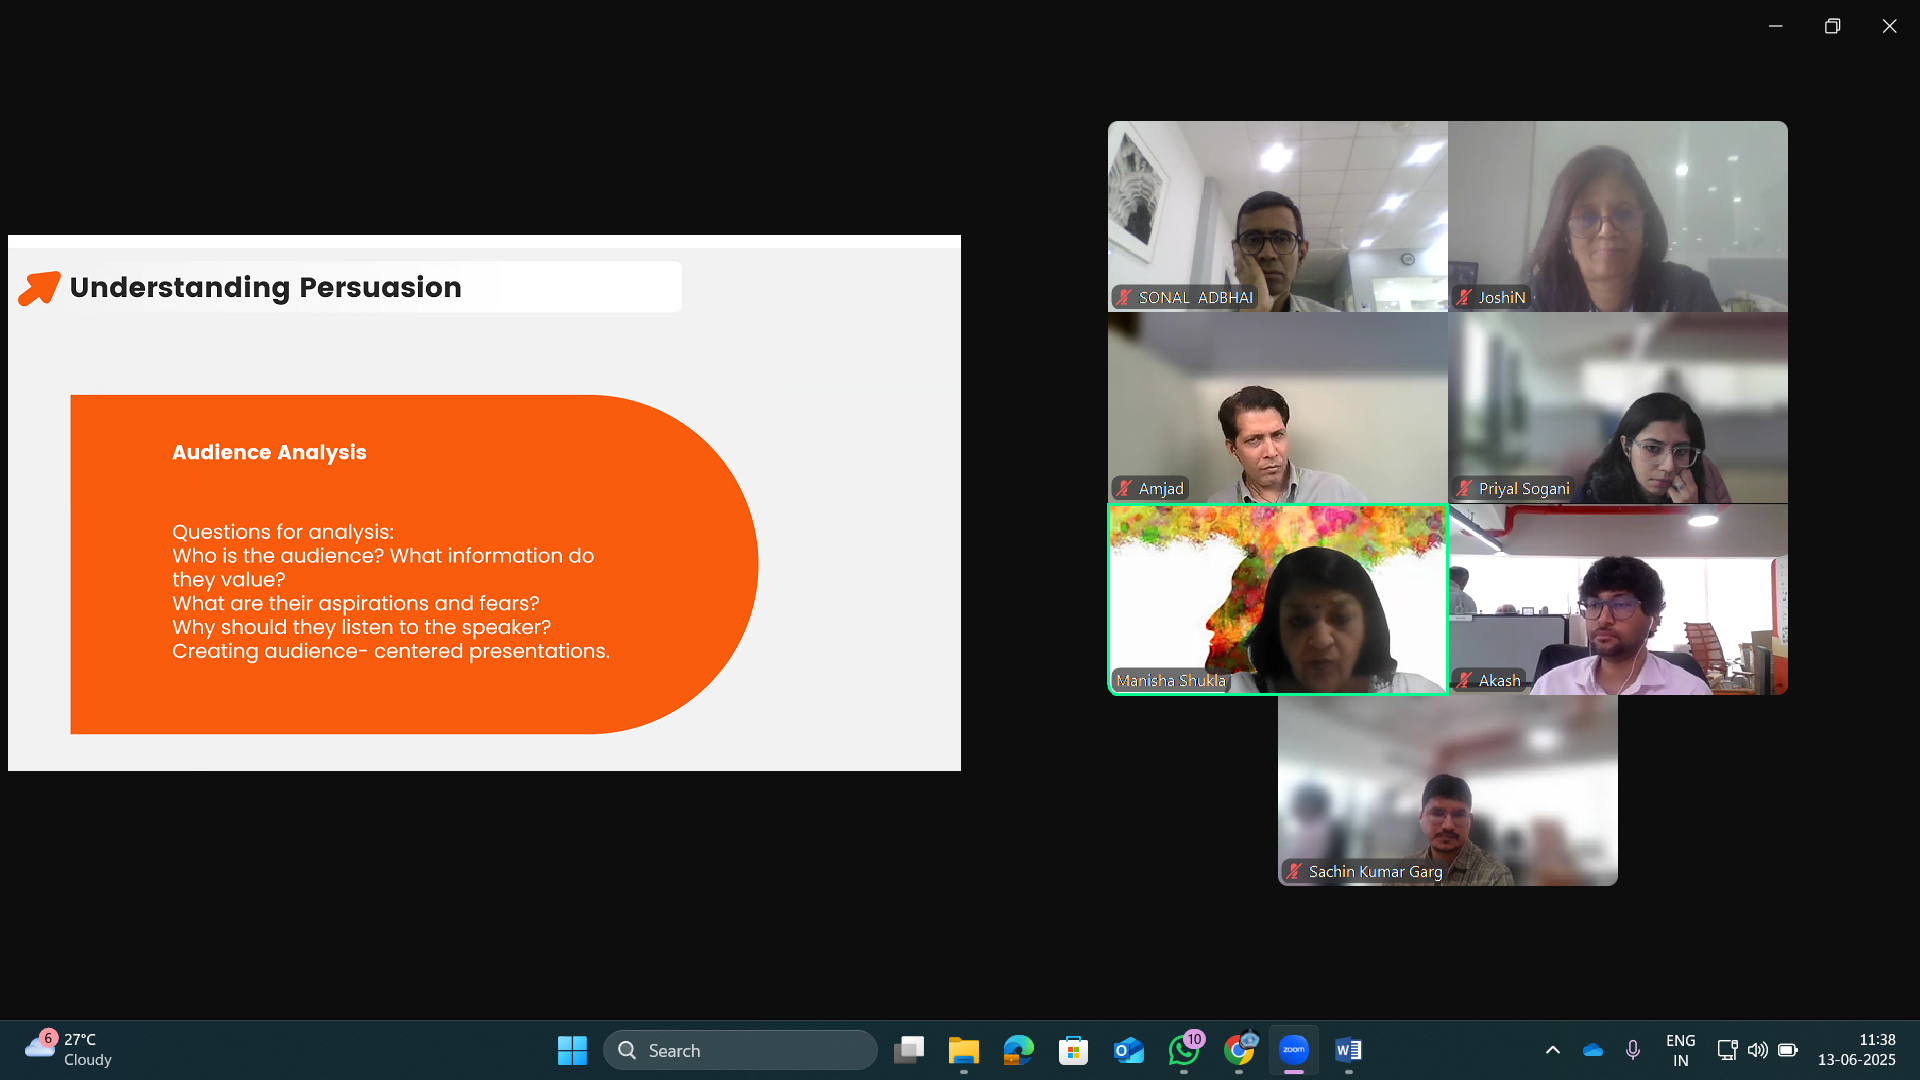Select SONAL ADBHAI's video tile
This screenshot has width=1920, height=1080.
pyautogui.click(x=1277, y=216)
